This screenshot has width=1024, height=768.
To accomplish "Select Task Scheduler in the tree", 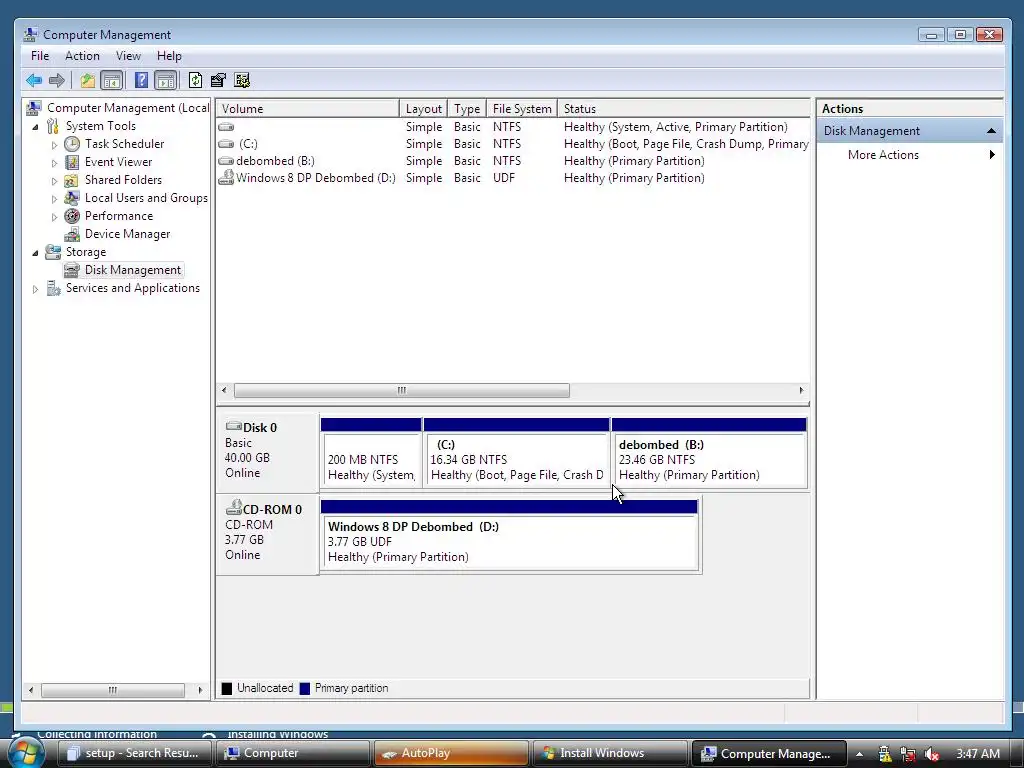I will coord(124,144).
